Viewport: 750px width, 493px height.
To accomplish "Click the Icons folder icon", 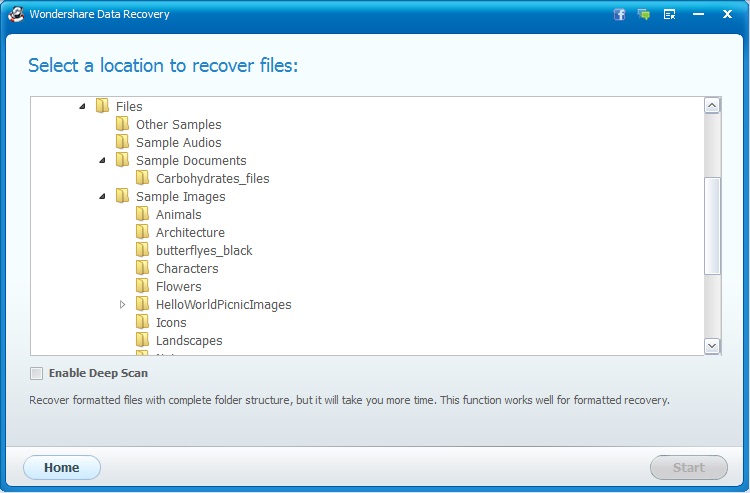I will 143,322.
